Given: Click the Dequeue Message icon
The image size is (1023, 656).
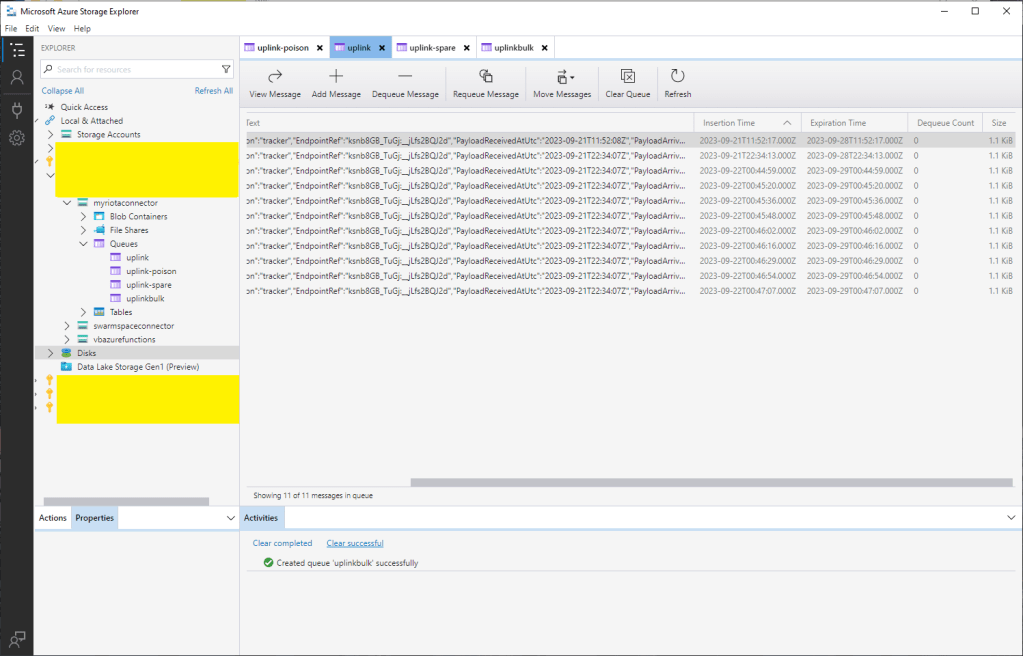Looking at the screenshot, I should (x=405, y=77).
